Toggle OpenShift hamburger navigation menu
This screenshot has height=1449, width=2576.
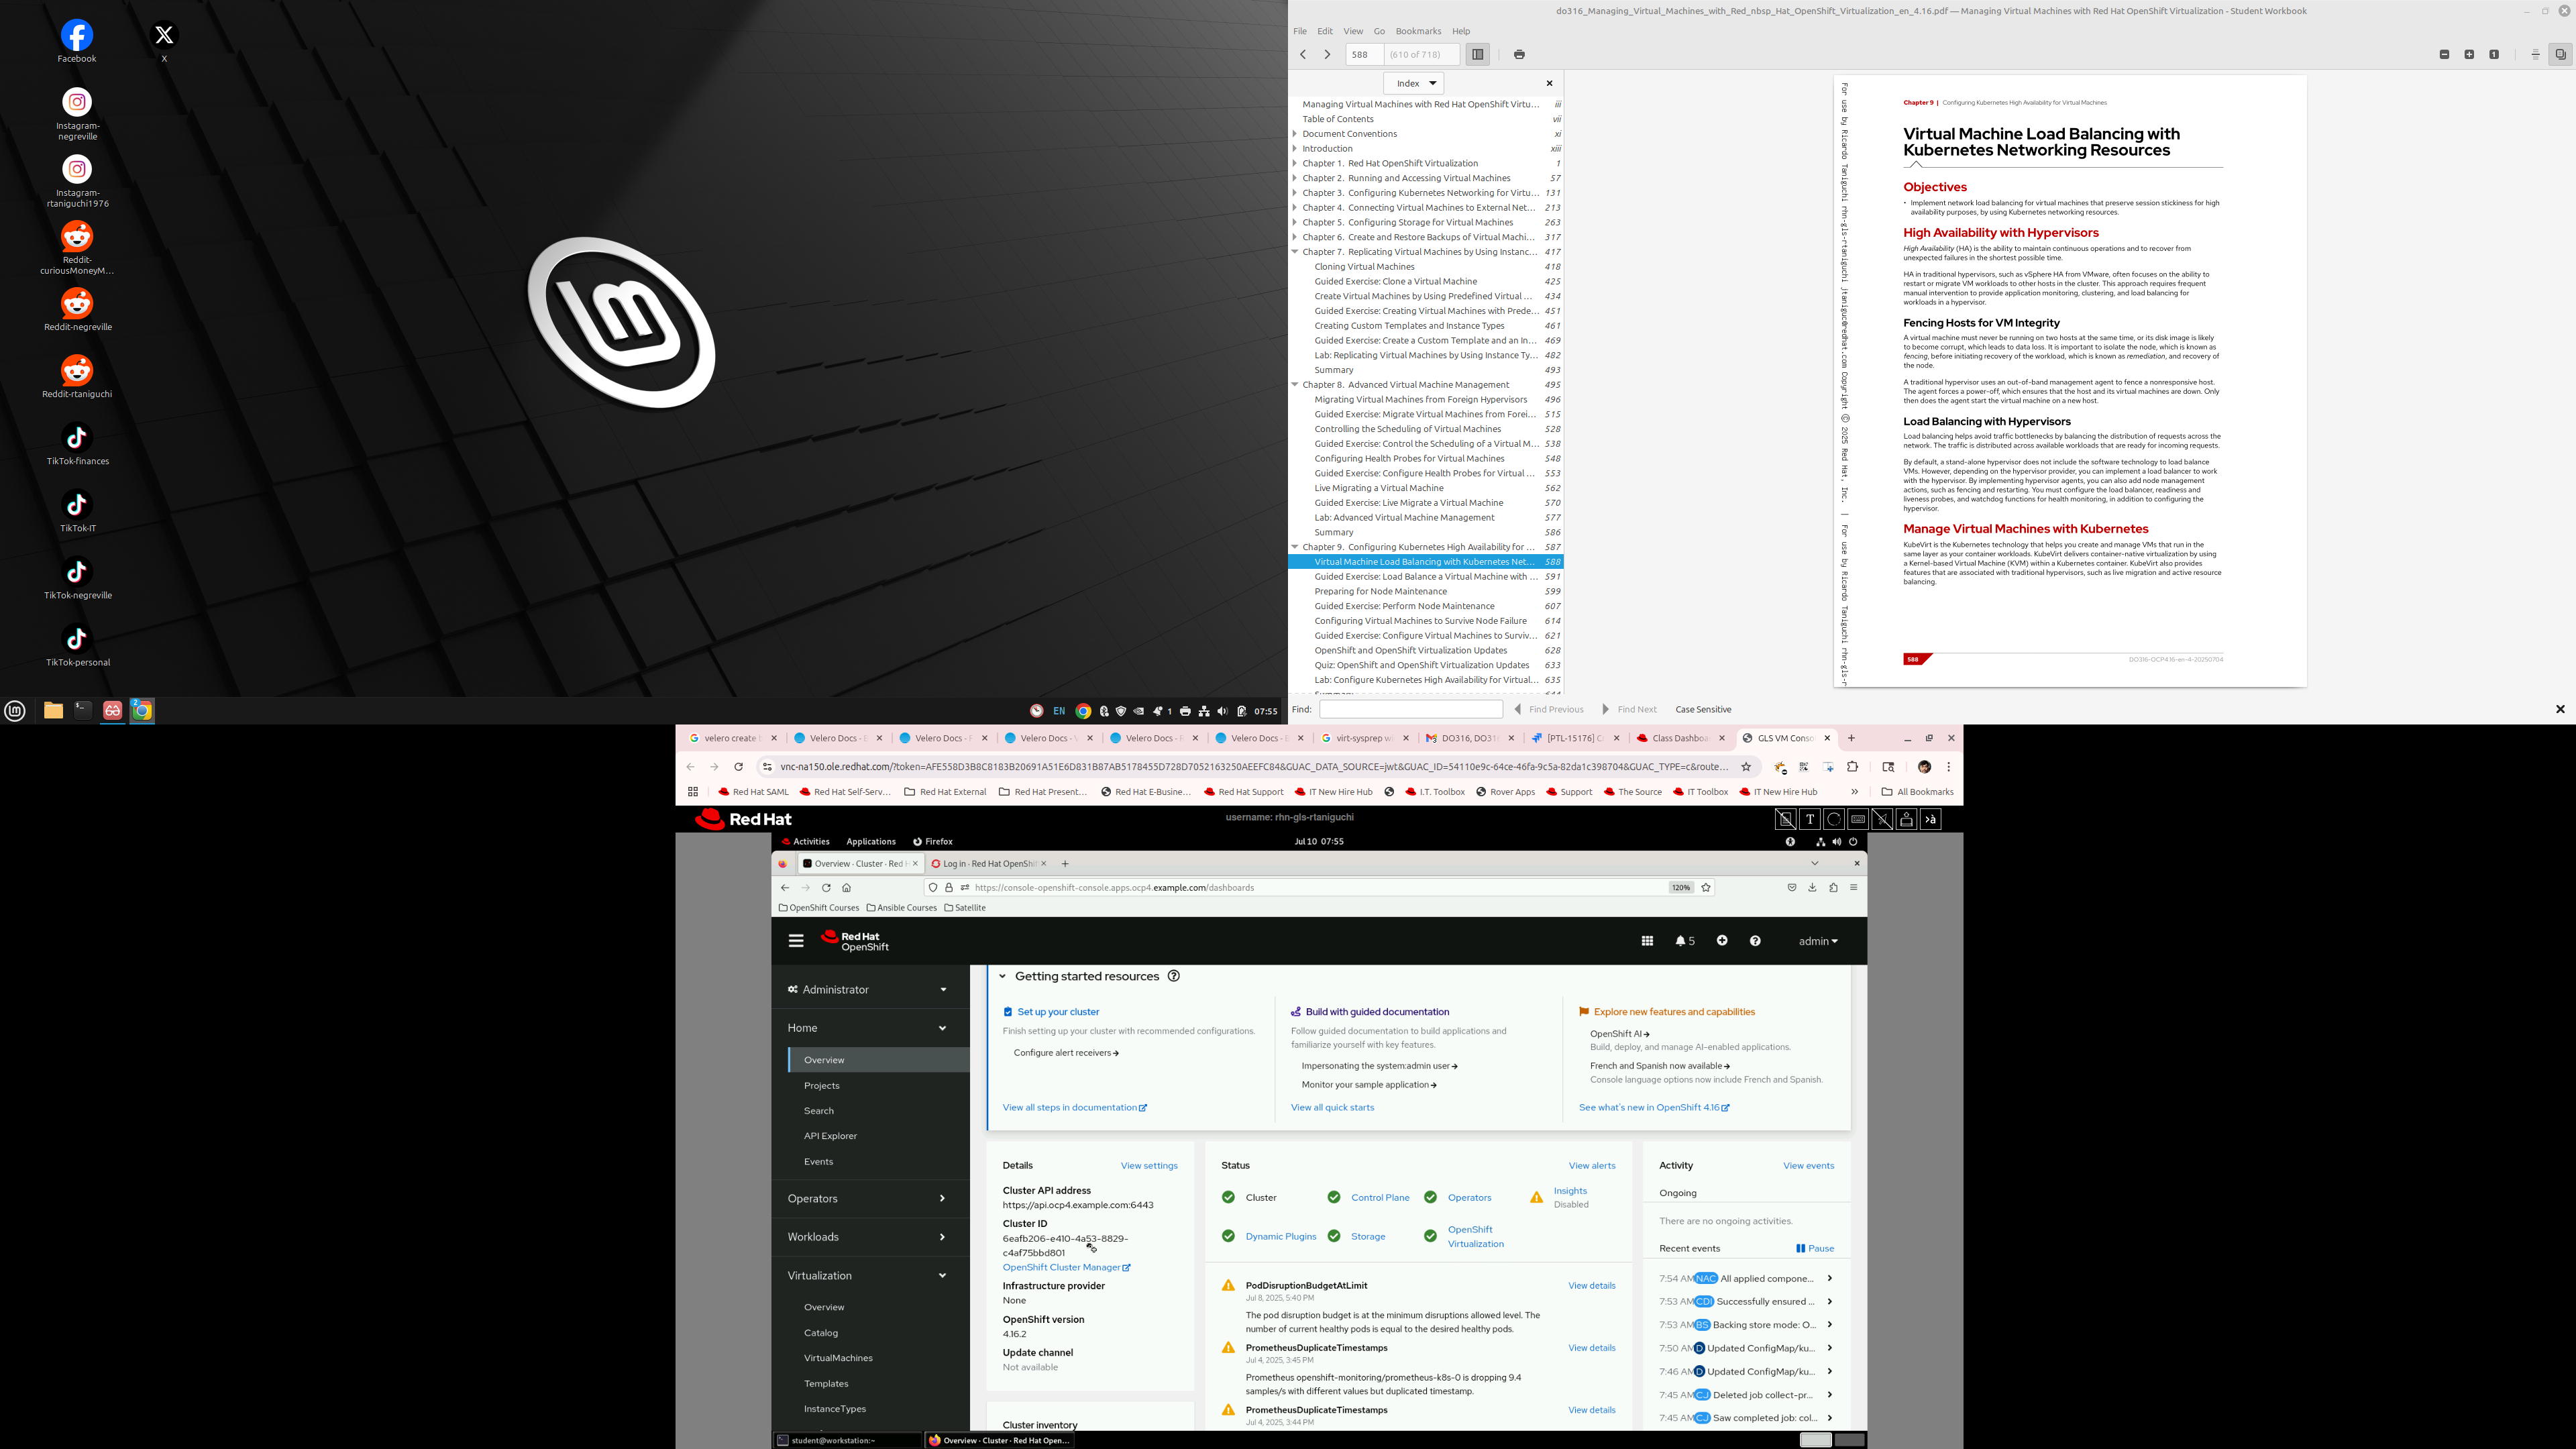(796, 941)
